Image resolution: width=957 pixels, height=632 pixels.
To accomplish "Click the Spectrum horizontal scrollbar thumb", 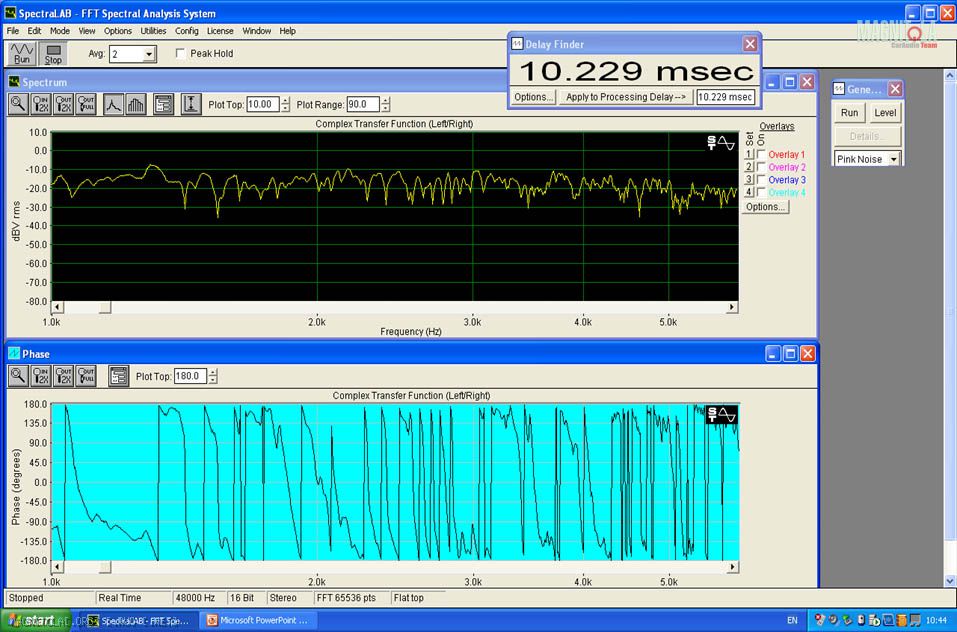I will coord(105,307).
